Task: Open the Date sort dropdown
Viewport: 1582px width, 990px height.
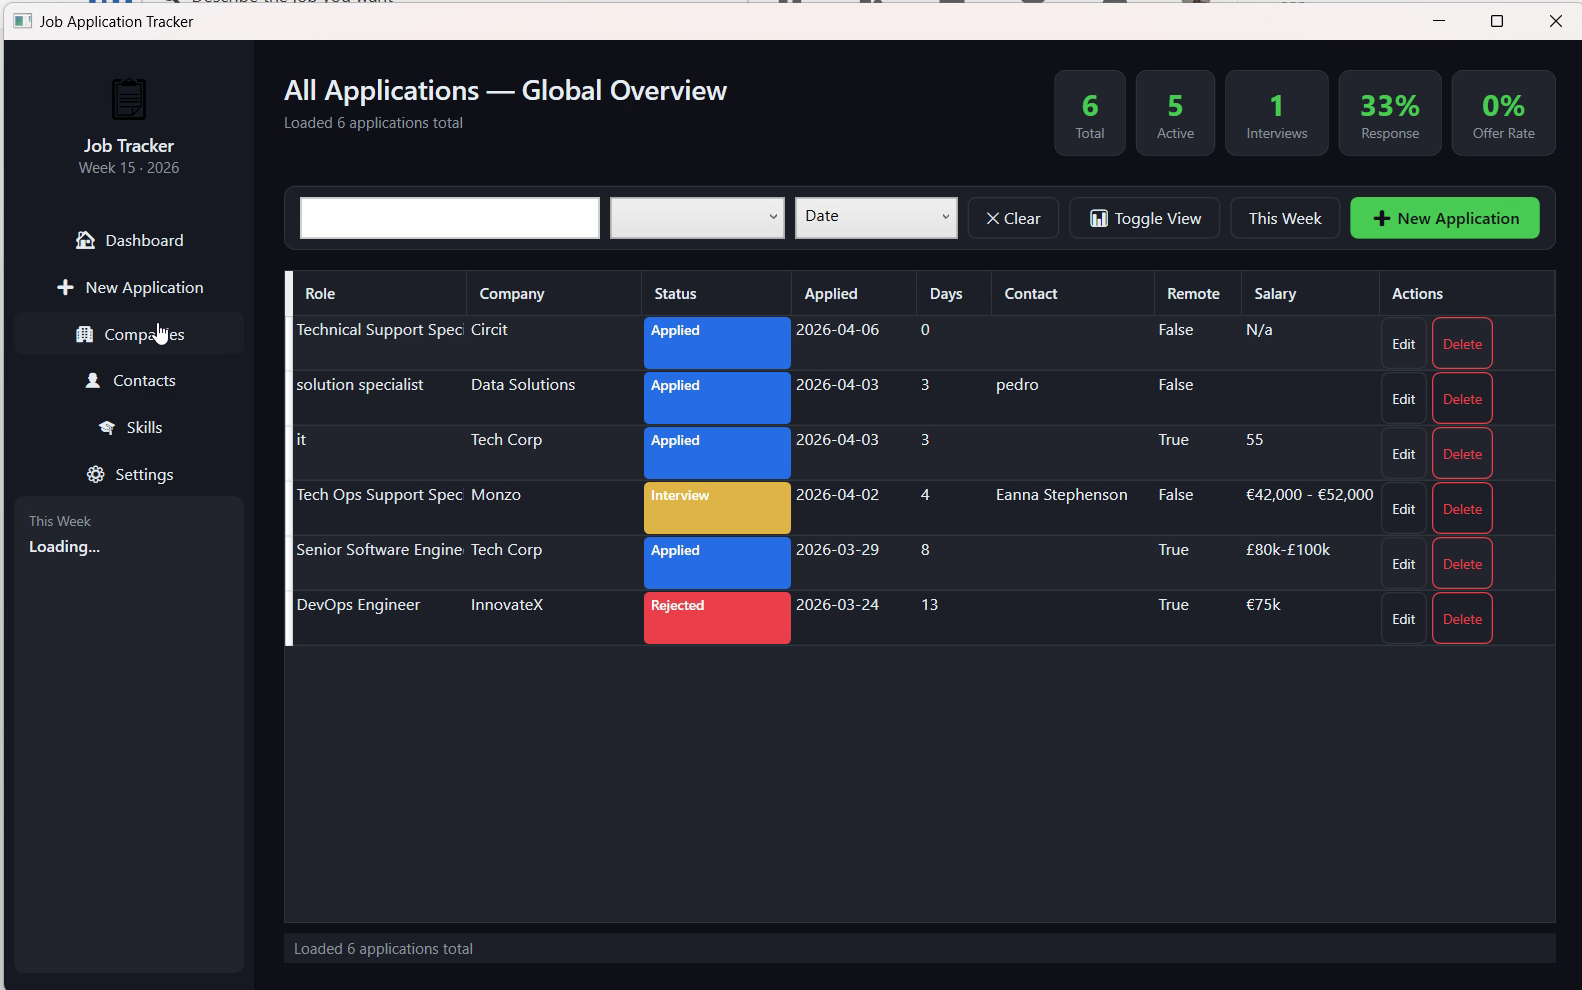Action: pos(876,217)
